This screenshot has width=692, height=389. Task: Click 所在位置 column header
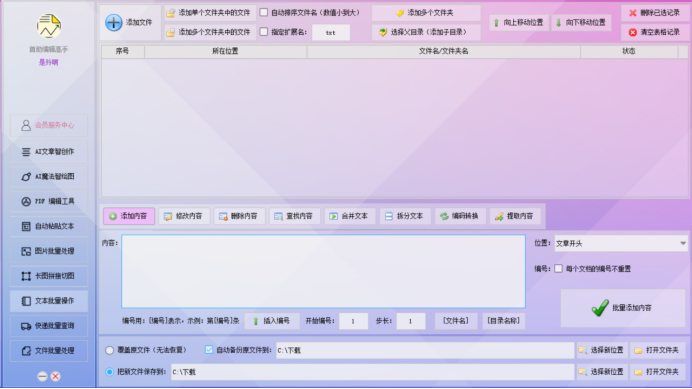[226, 51]
